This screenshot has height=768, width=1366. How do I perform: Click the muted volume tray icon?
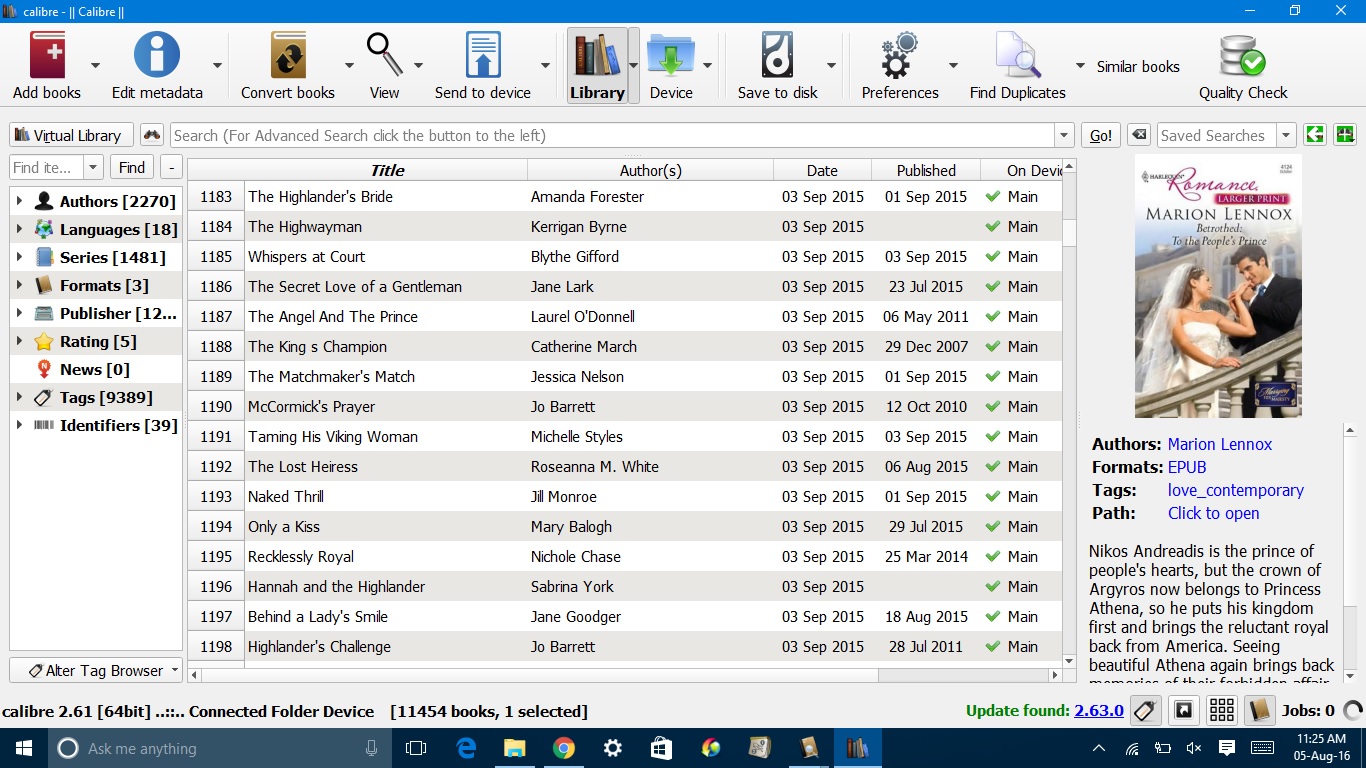pos(1193,748)
